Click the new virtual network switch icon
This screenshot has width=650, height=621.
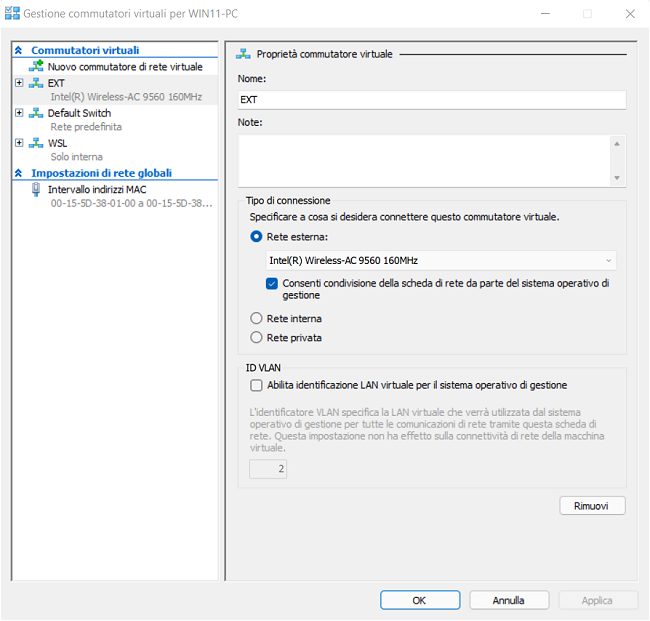pyautogui.click(x=37, y=67)
